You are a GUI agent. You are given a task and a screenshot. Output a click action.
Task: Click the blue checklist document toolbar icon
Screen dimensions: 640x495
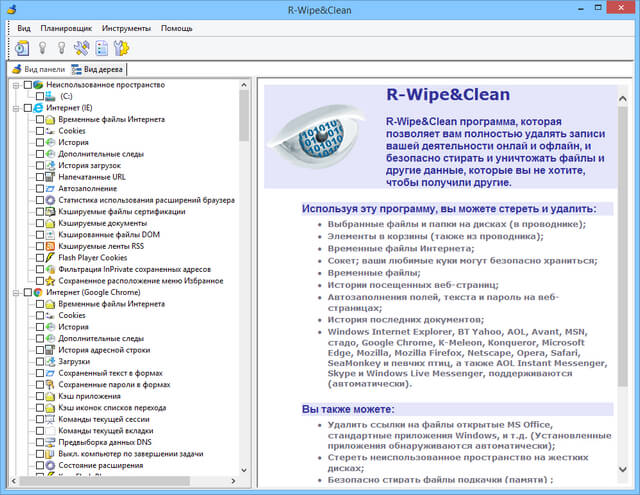pos(102,47)
